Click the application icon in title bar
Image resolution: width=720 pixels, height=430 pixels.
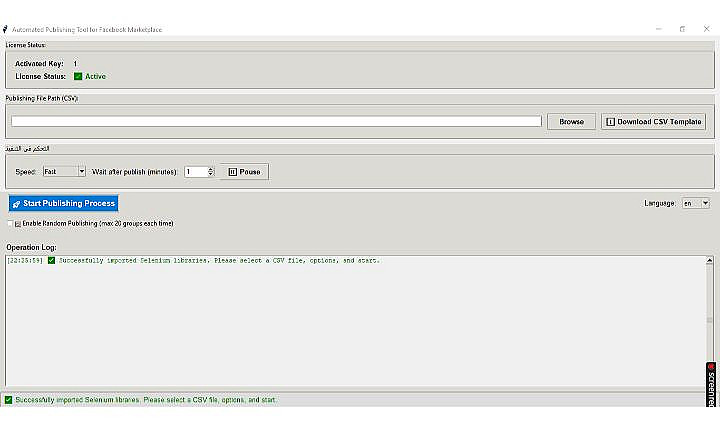[x=5, y=29]
